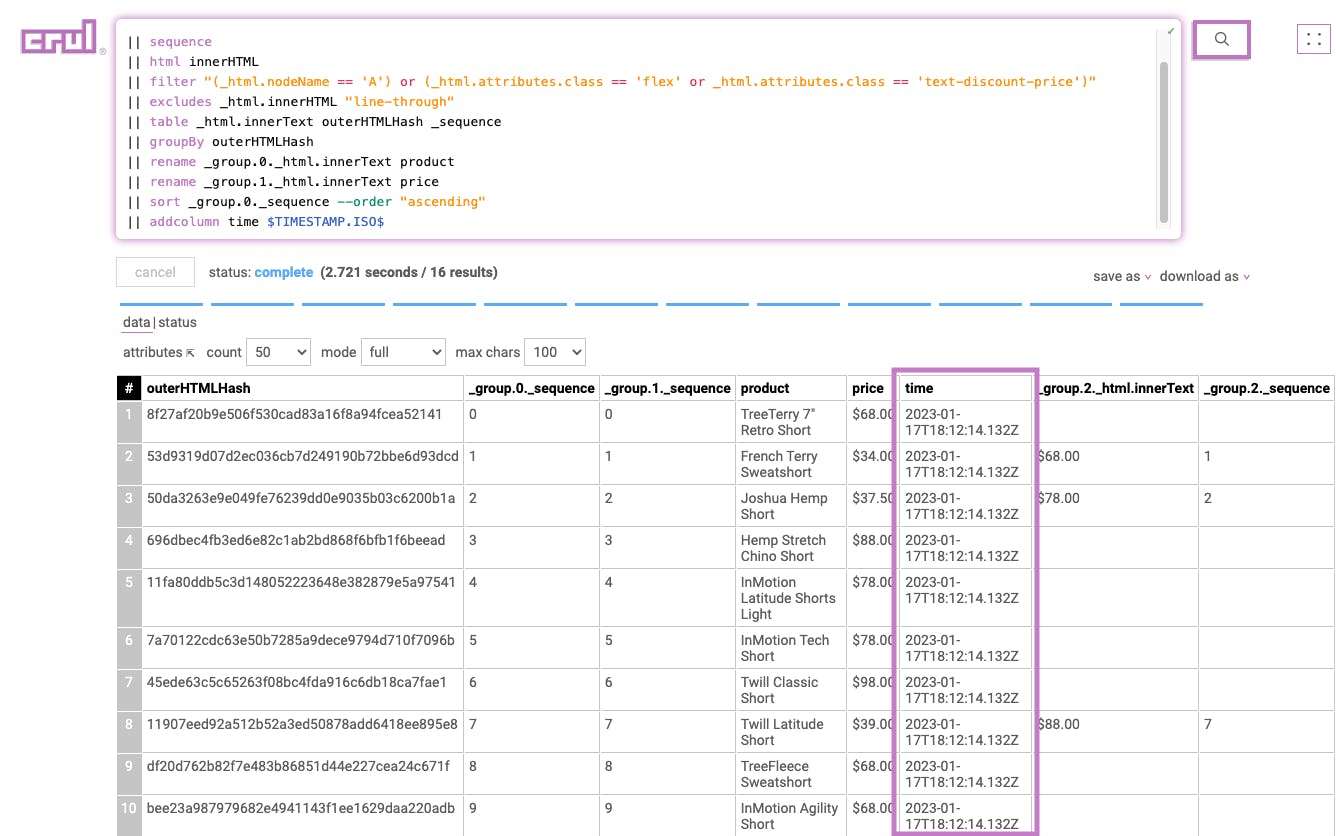1336x836 pixels.
Task: Click the _group.1._sequence column header
Action: click(667, 388)
